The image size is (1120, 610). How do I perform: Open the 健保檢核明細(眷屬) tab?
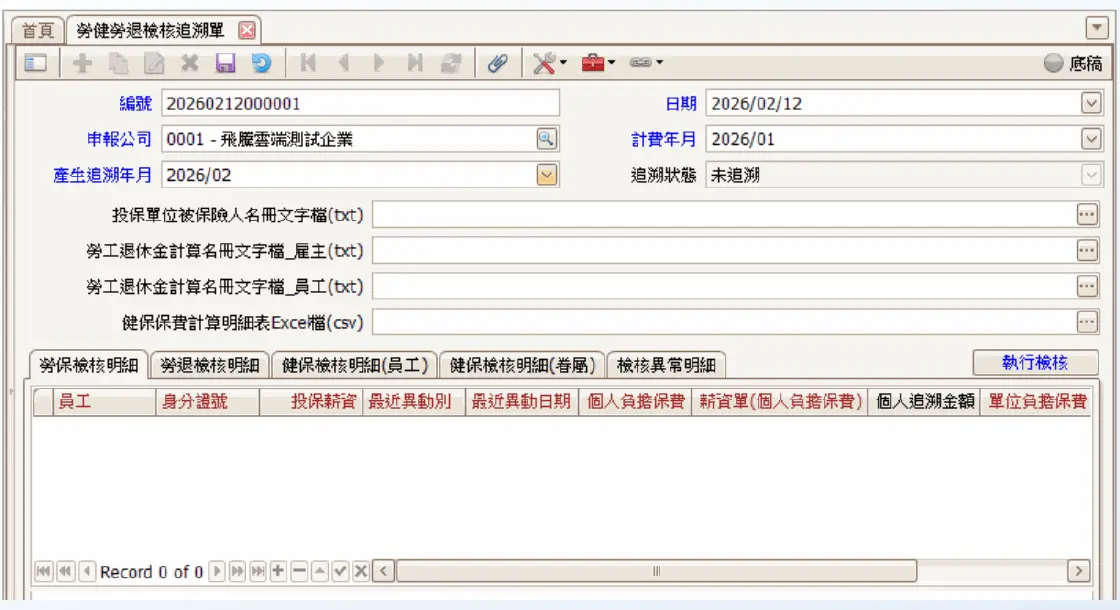[x=521, y=365]
